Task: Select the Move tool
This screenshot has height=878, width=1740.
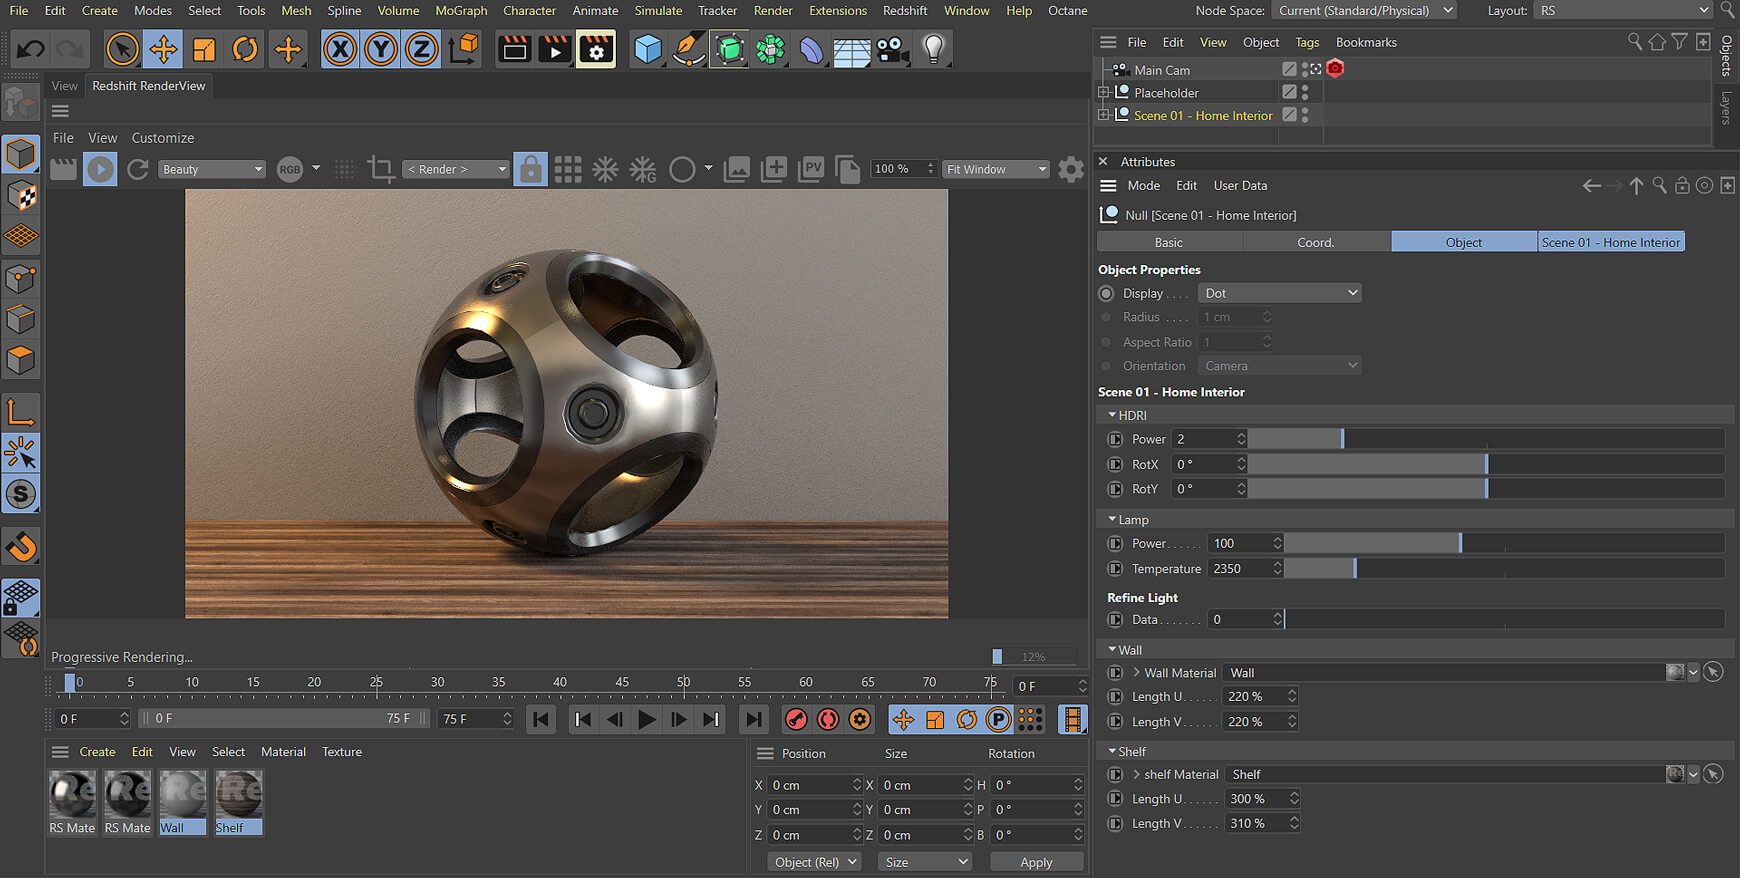Action: pyautogui.click(x=163, y=49)
